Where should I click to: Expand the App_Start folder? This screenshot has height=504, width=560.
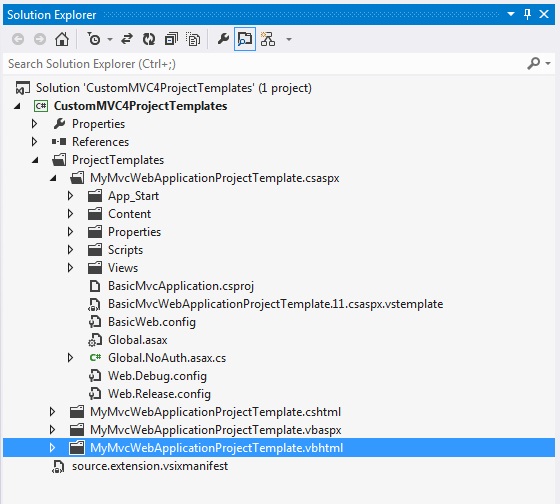click(x=70, y=196)
